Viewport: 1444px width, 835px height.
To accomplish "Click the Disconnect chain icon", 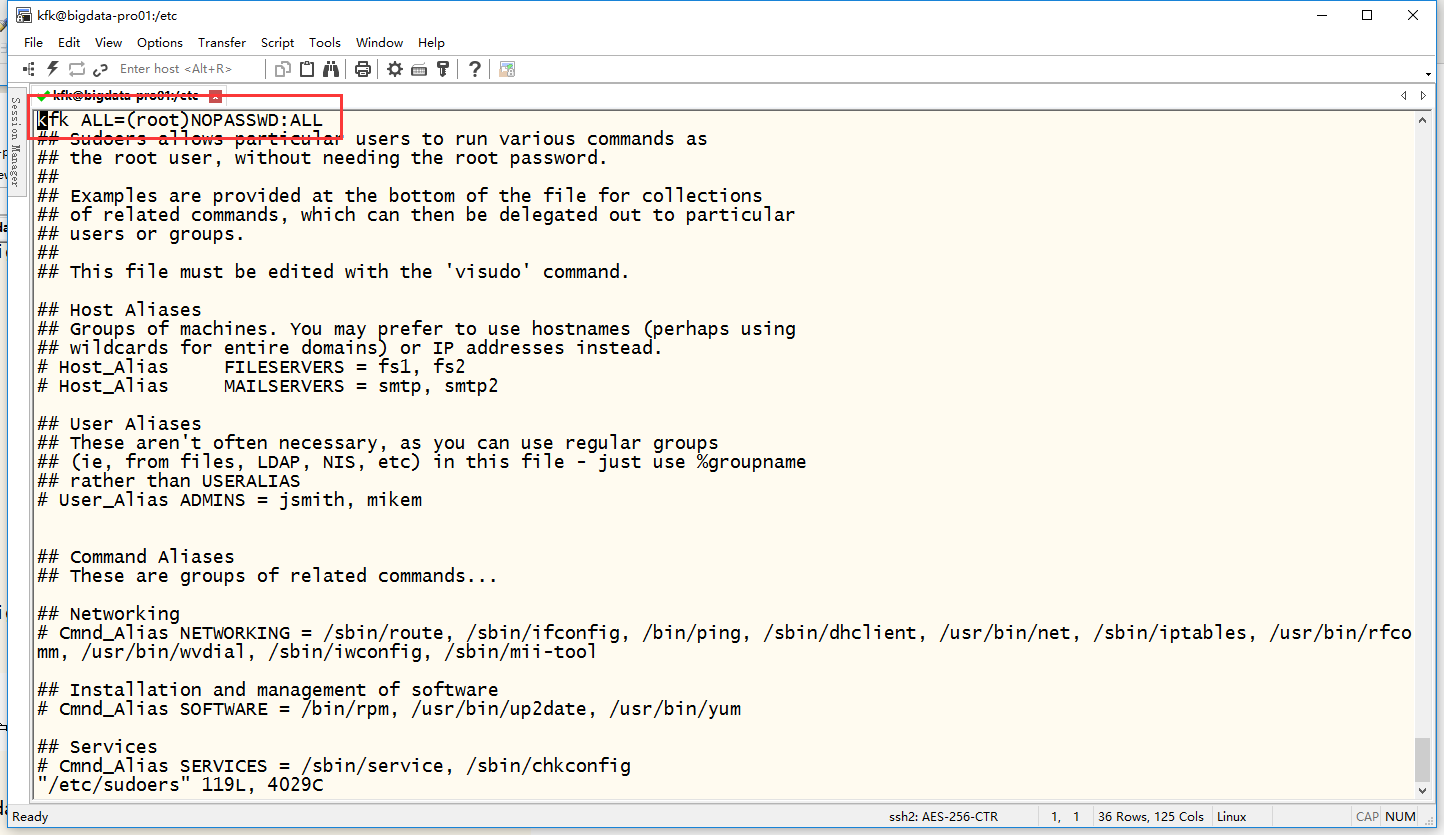I will pos(100,69).
